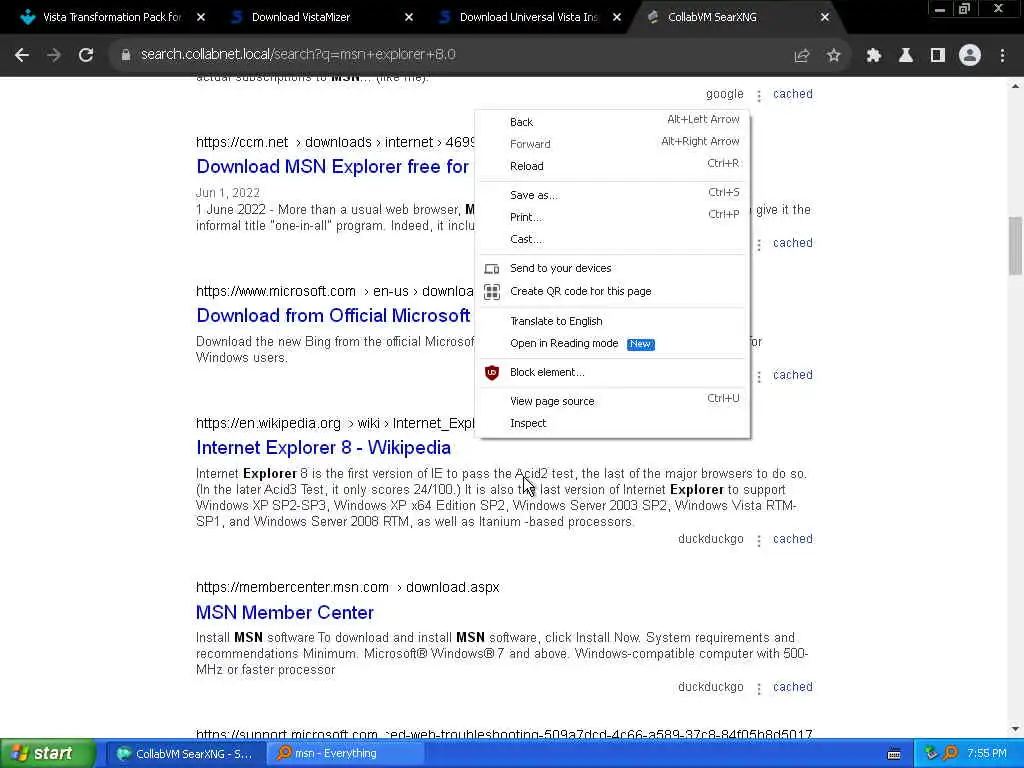Open cached link for Microsoft download result
The image size is (1024, 768).
tap(793, 375)
